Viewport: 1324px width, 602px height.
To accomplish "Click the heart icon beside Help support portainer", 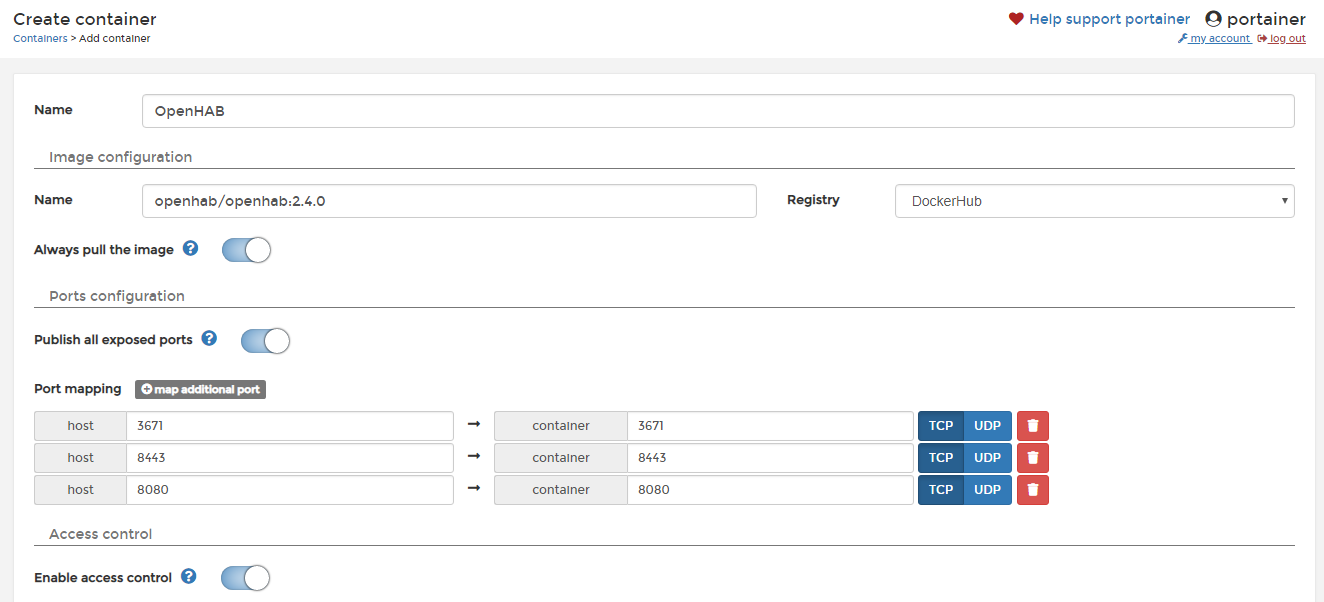I will coord(1016,19).
